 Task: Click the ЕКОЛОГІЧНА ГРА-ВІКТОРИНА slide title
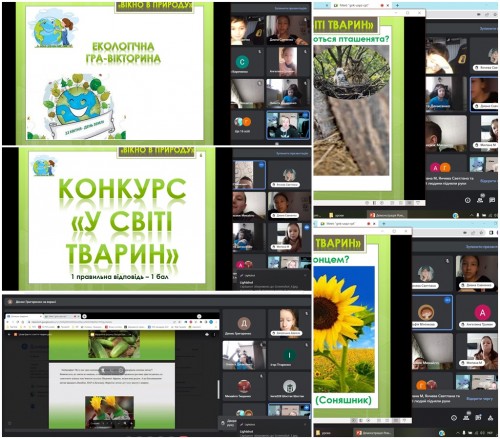tap(123, 53)
